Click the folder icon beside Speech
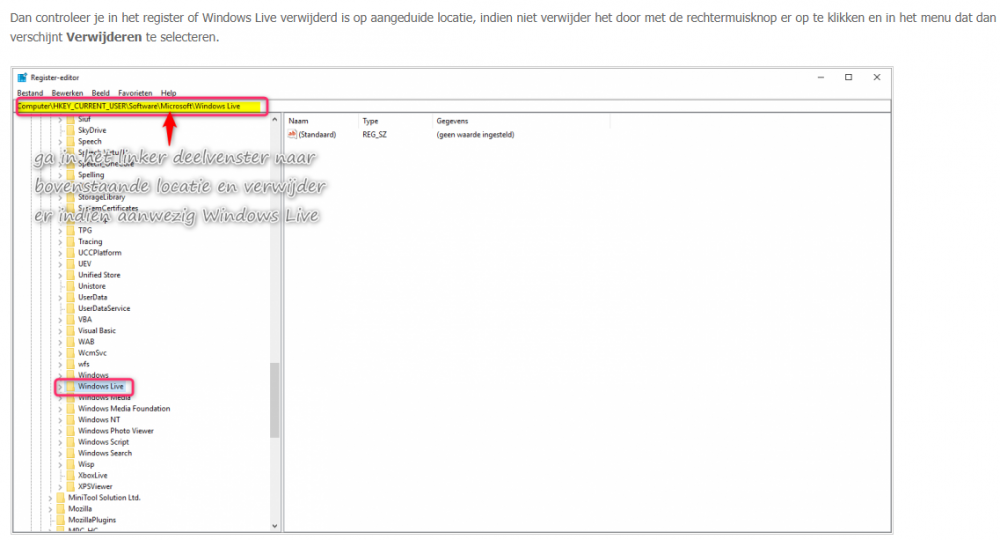This screenshot has width=1000, height=540. pyautogui.click(x=71, y=142)
